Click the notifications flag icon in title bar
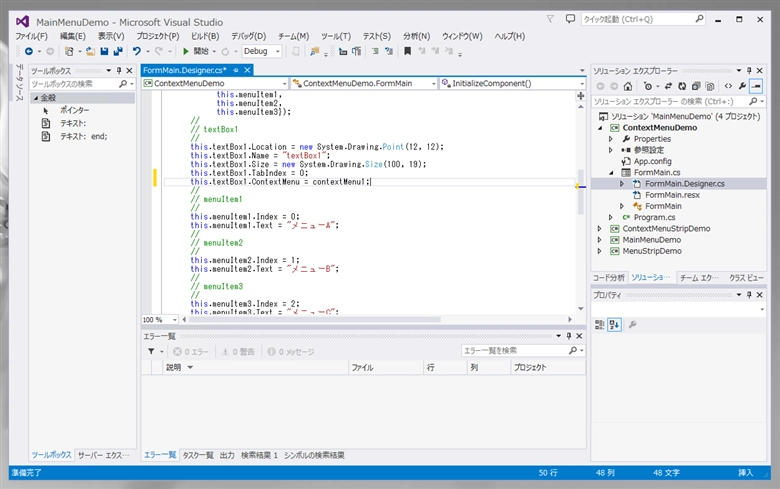The width and height of the screenshot is (780, 489). (550, 19)
